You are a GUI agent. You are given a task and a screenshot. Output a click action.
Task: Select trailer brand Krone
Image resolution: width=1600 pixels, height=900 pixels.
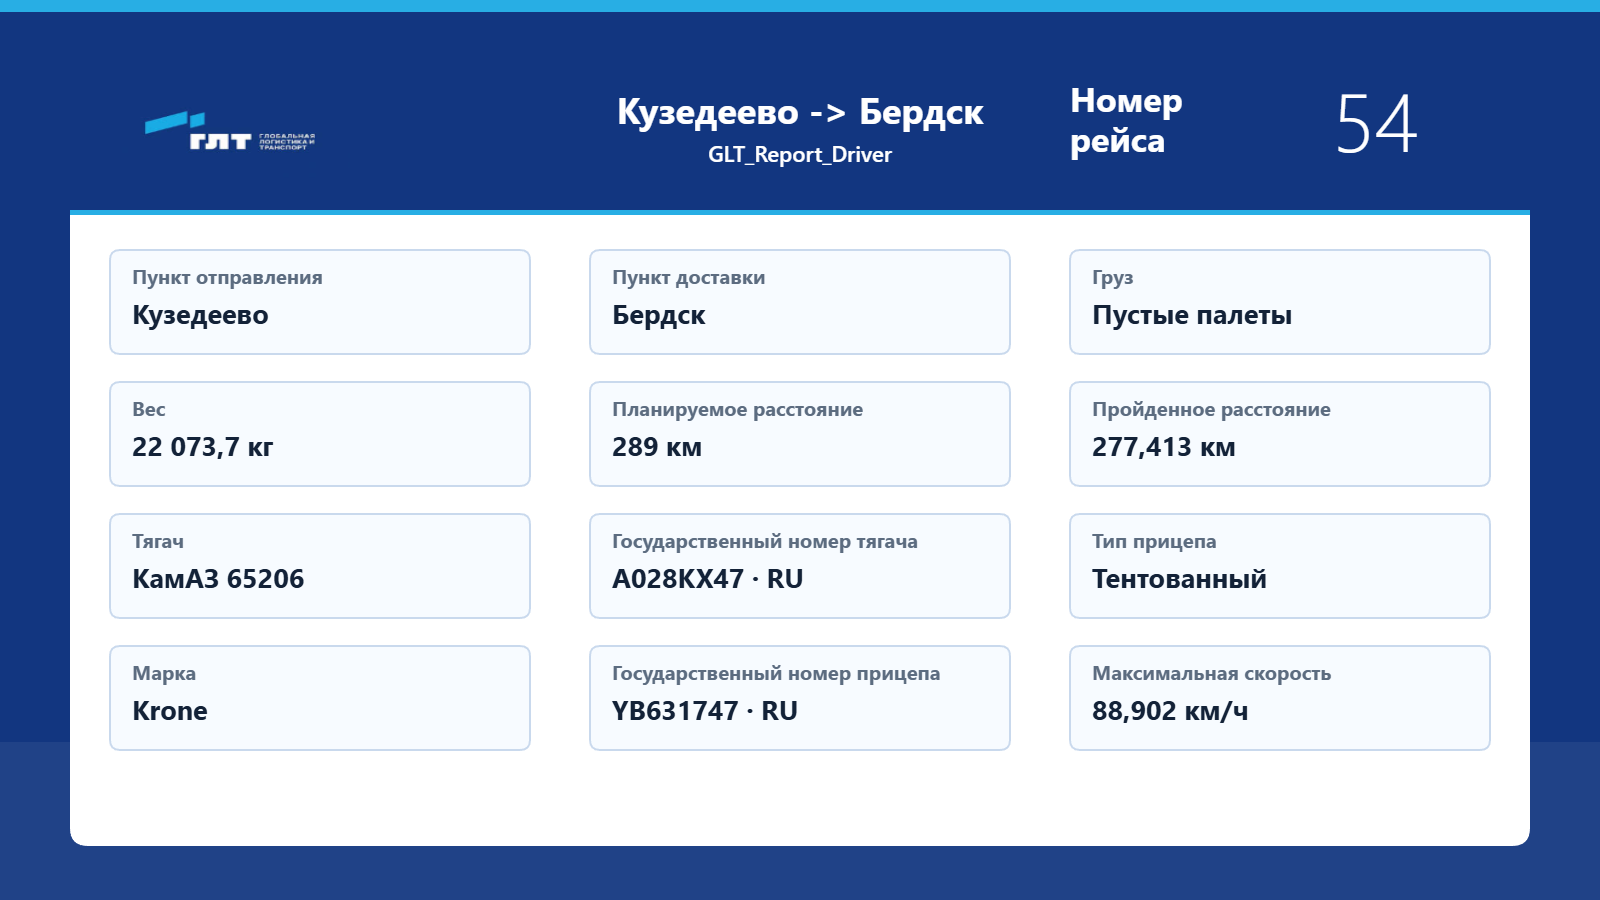coord(170,711)
